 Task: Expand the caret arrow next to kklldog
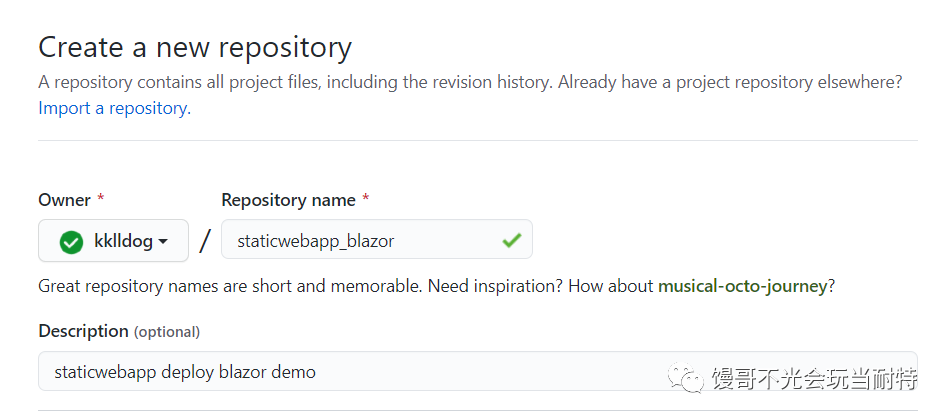(163, 242)
